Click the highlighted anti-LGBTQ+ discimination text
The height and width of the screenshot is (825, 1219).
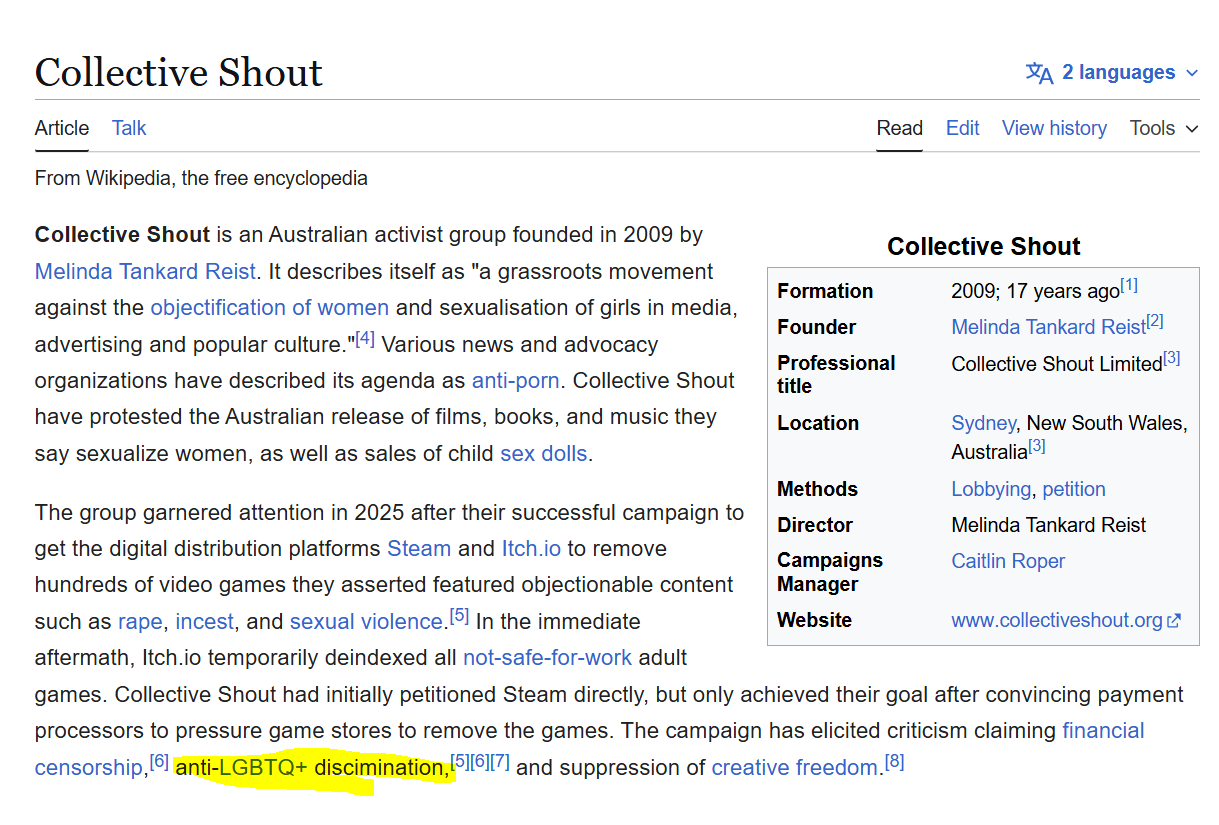tap(311, 768)
